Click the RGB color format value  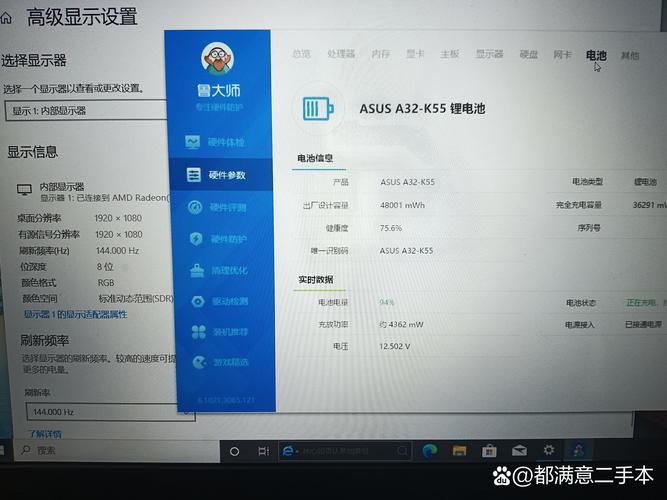(x=106, y=283)
